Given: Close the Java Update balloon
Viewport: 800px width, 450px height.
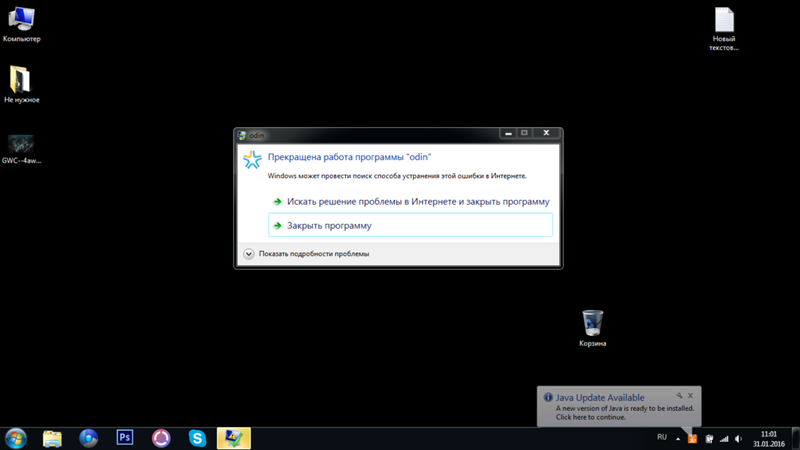Looking at the screenshot, I should coord(690,395).
